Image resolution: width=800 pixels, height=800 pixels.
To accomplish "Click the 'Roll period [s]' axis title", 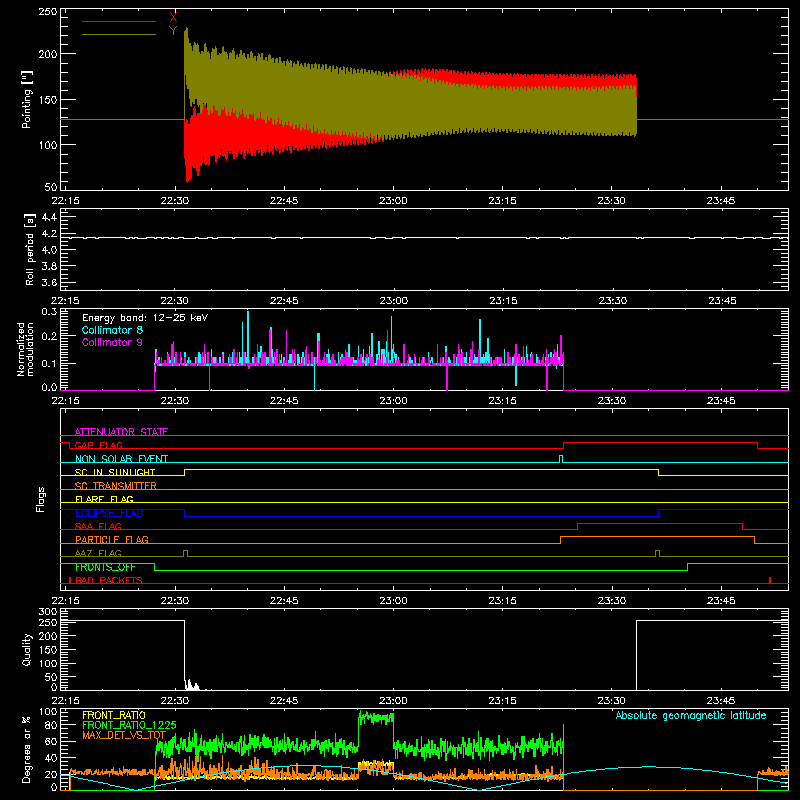I will click(30, 249).
